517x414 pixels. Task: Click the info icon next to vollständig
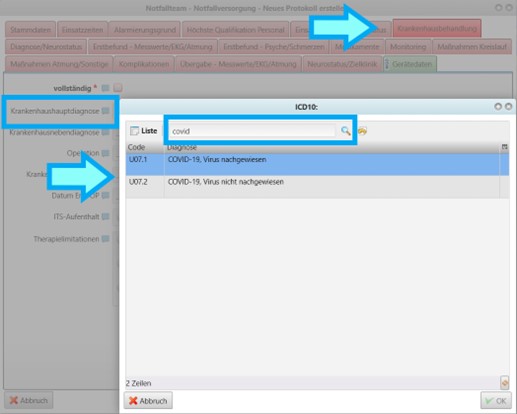[105, 88]
